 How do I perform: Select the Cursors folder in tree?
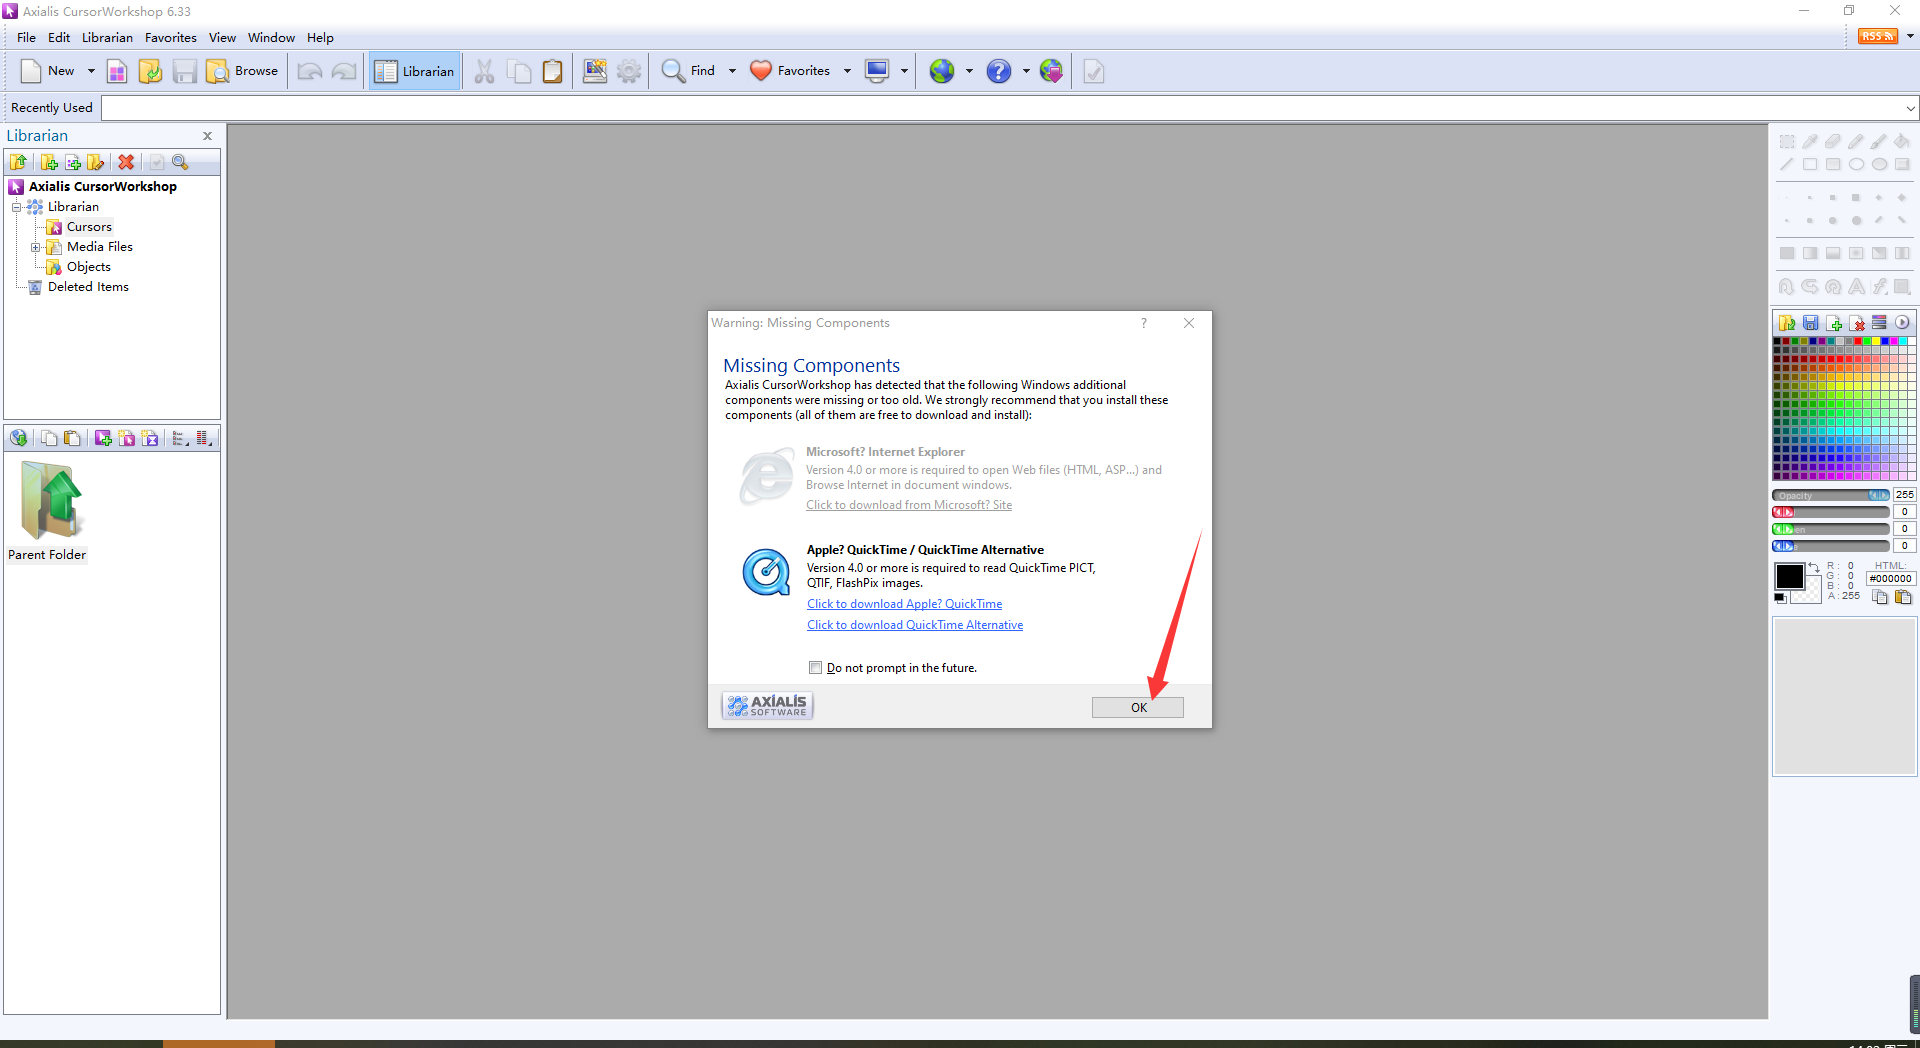(89, 227)
